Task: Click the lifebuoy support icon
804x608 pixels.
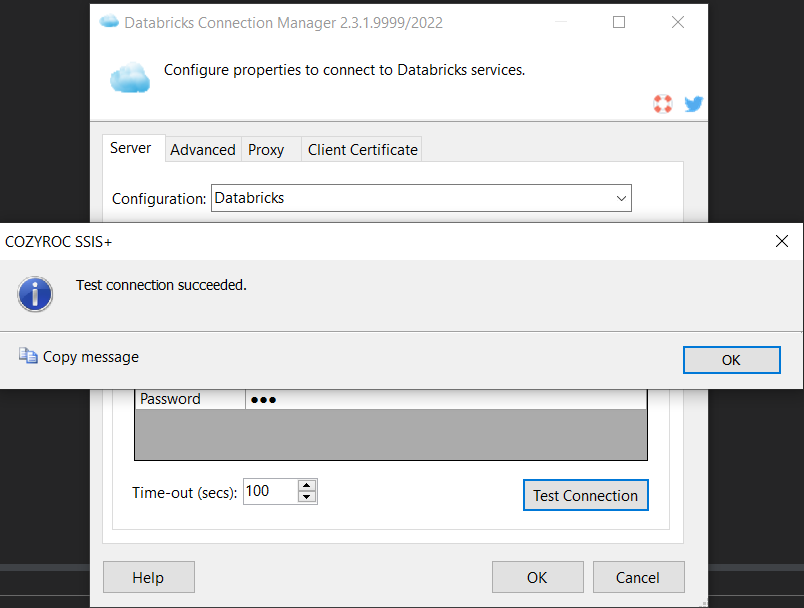Action: click(663, 104)
